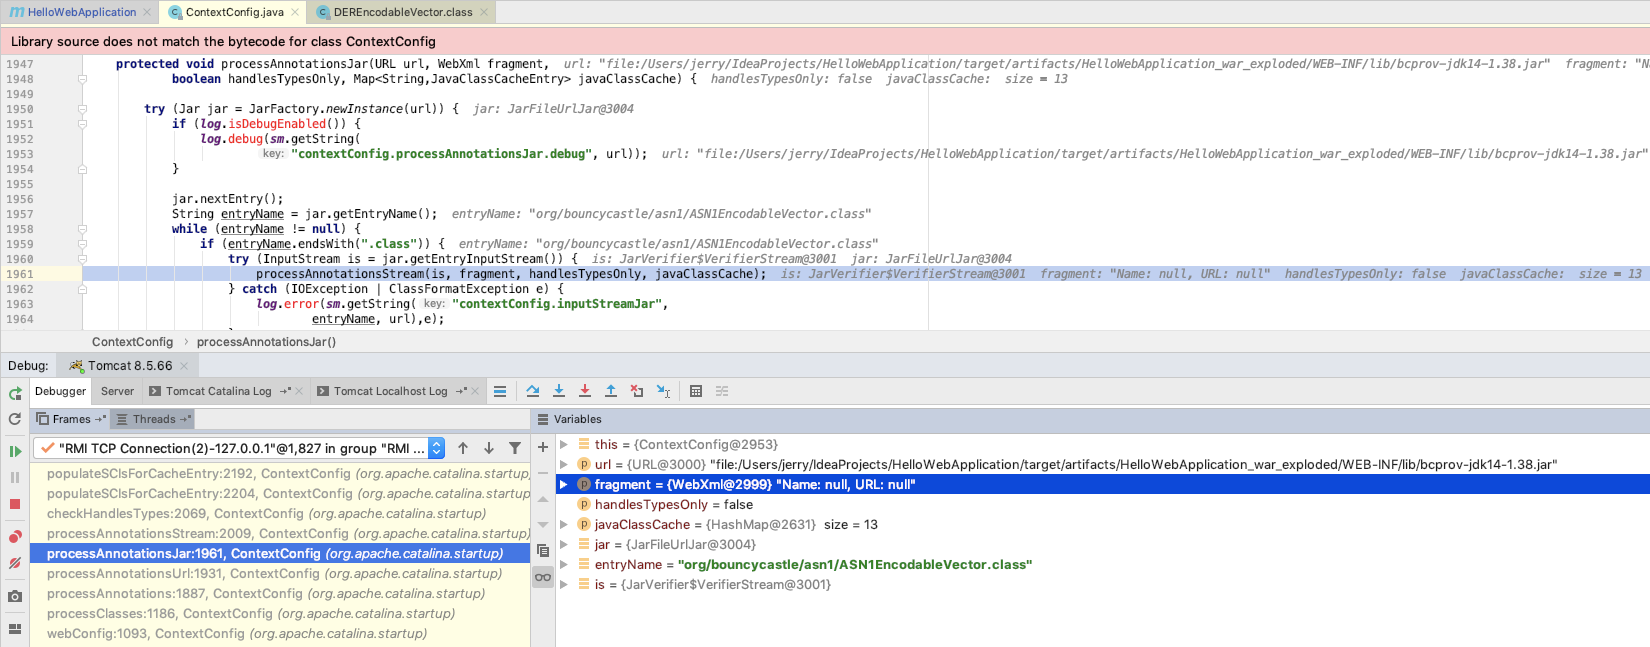Click ContextConfig in the breadcrumb bar
The height and width of the screenshot is (647, 1650).
pos(132,342)
